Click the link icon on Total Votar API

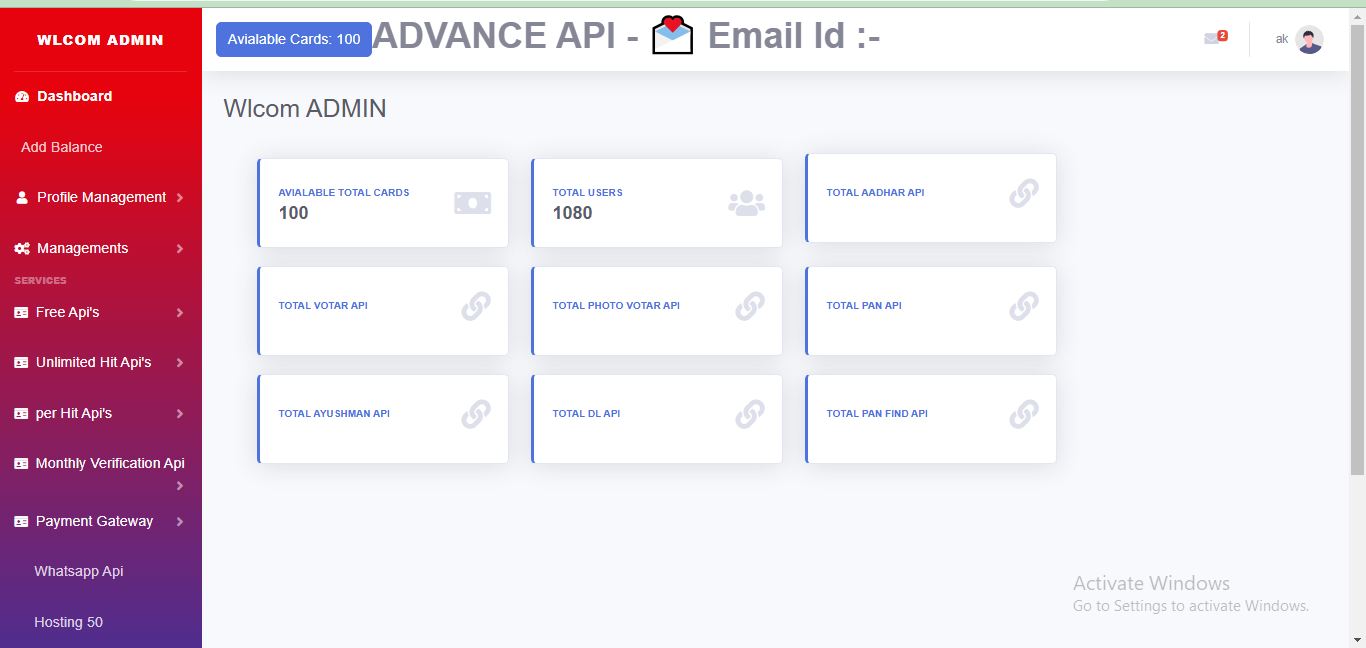point(476,306)
